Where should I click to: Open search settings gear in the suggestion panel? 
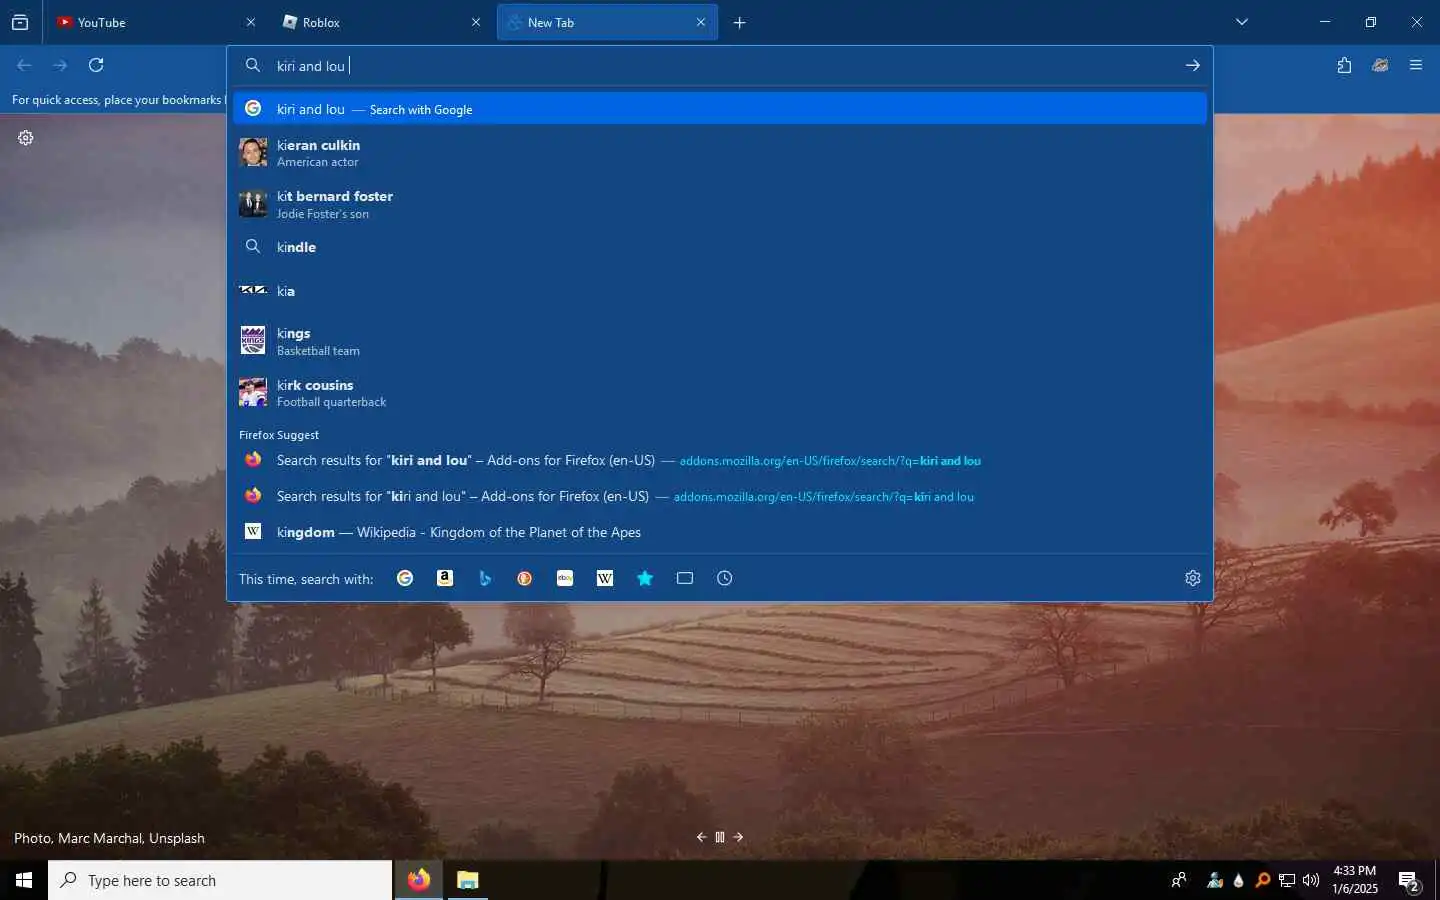pos(1192,578)
